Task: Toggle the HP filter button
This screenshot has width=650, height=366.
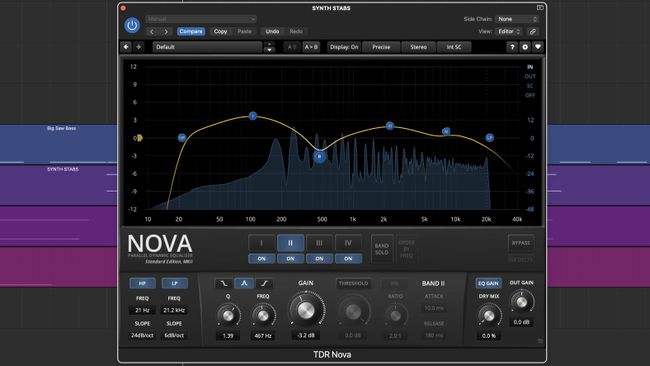Action: coord(142,284)
